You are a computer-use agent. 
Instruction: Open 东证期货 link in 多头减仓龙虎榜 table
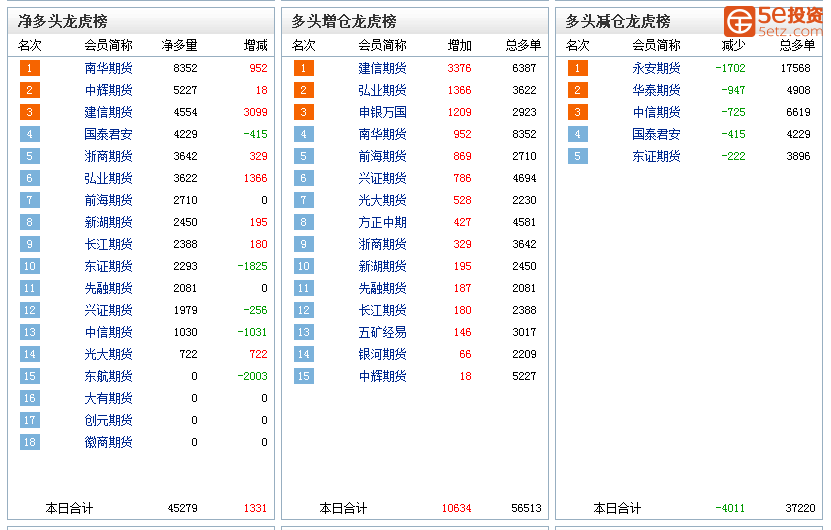click(x=657, y=156)
